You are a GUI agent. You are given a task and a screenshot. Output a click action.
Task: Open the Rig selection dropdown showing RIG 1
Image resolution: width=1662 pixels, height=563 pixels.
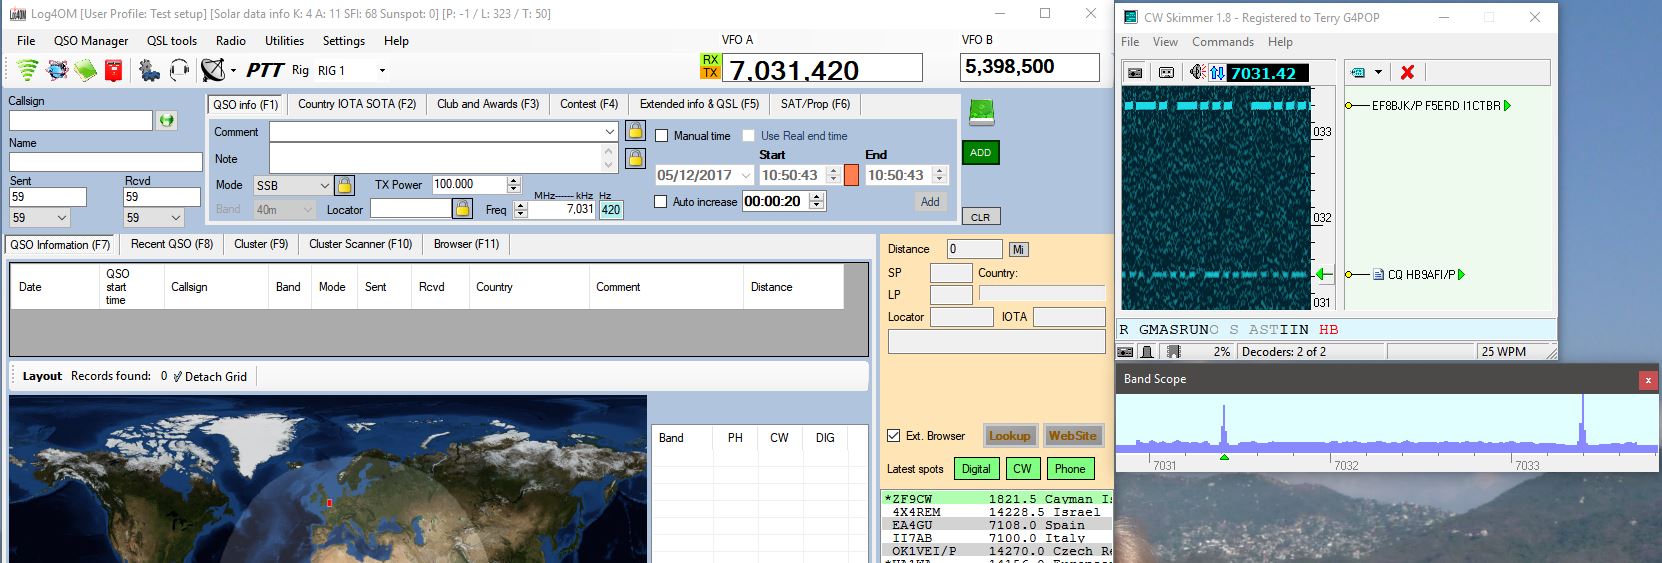click(x=382, y=71)
